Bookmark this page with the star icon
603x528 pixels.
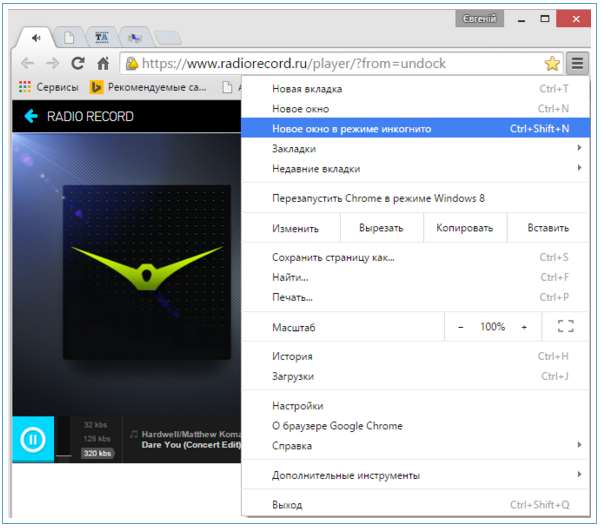[552, 63]
